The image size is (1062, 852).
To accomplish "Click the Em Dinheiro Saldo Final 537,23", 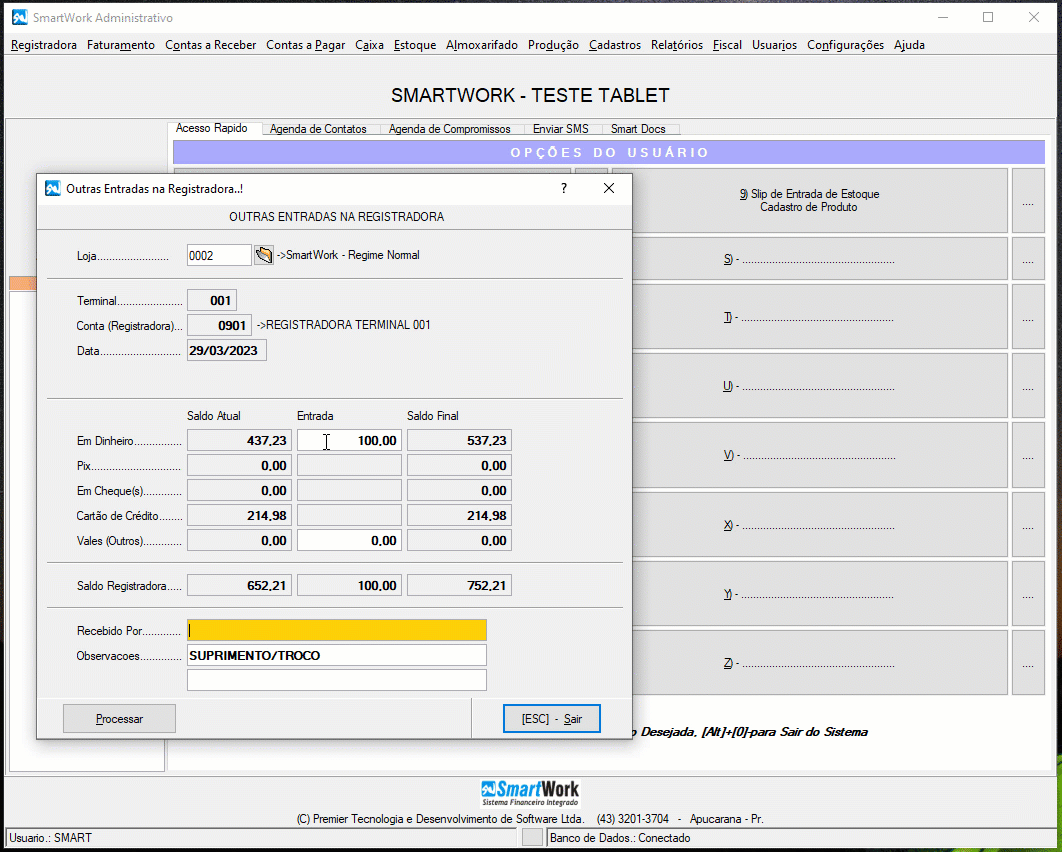I will click(x=459, y=440).
